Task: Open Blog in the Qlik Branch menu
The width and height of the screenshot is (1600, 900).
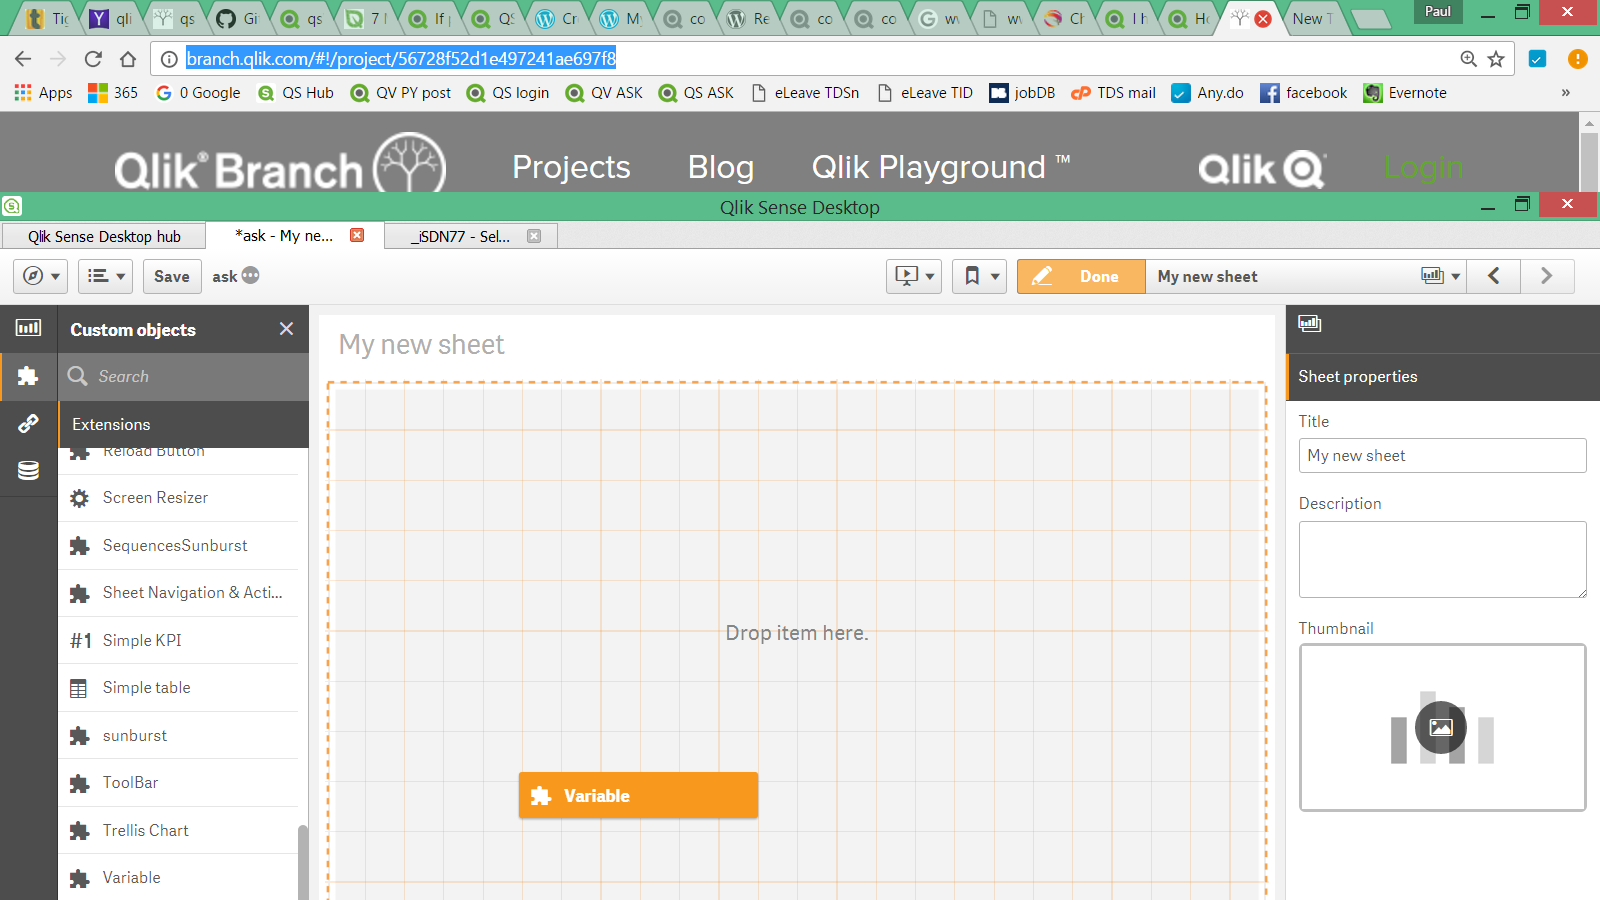Action: [x=721, y=167]
